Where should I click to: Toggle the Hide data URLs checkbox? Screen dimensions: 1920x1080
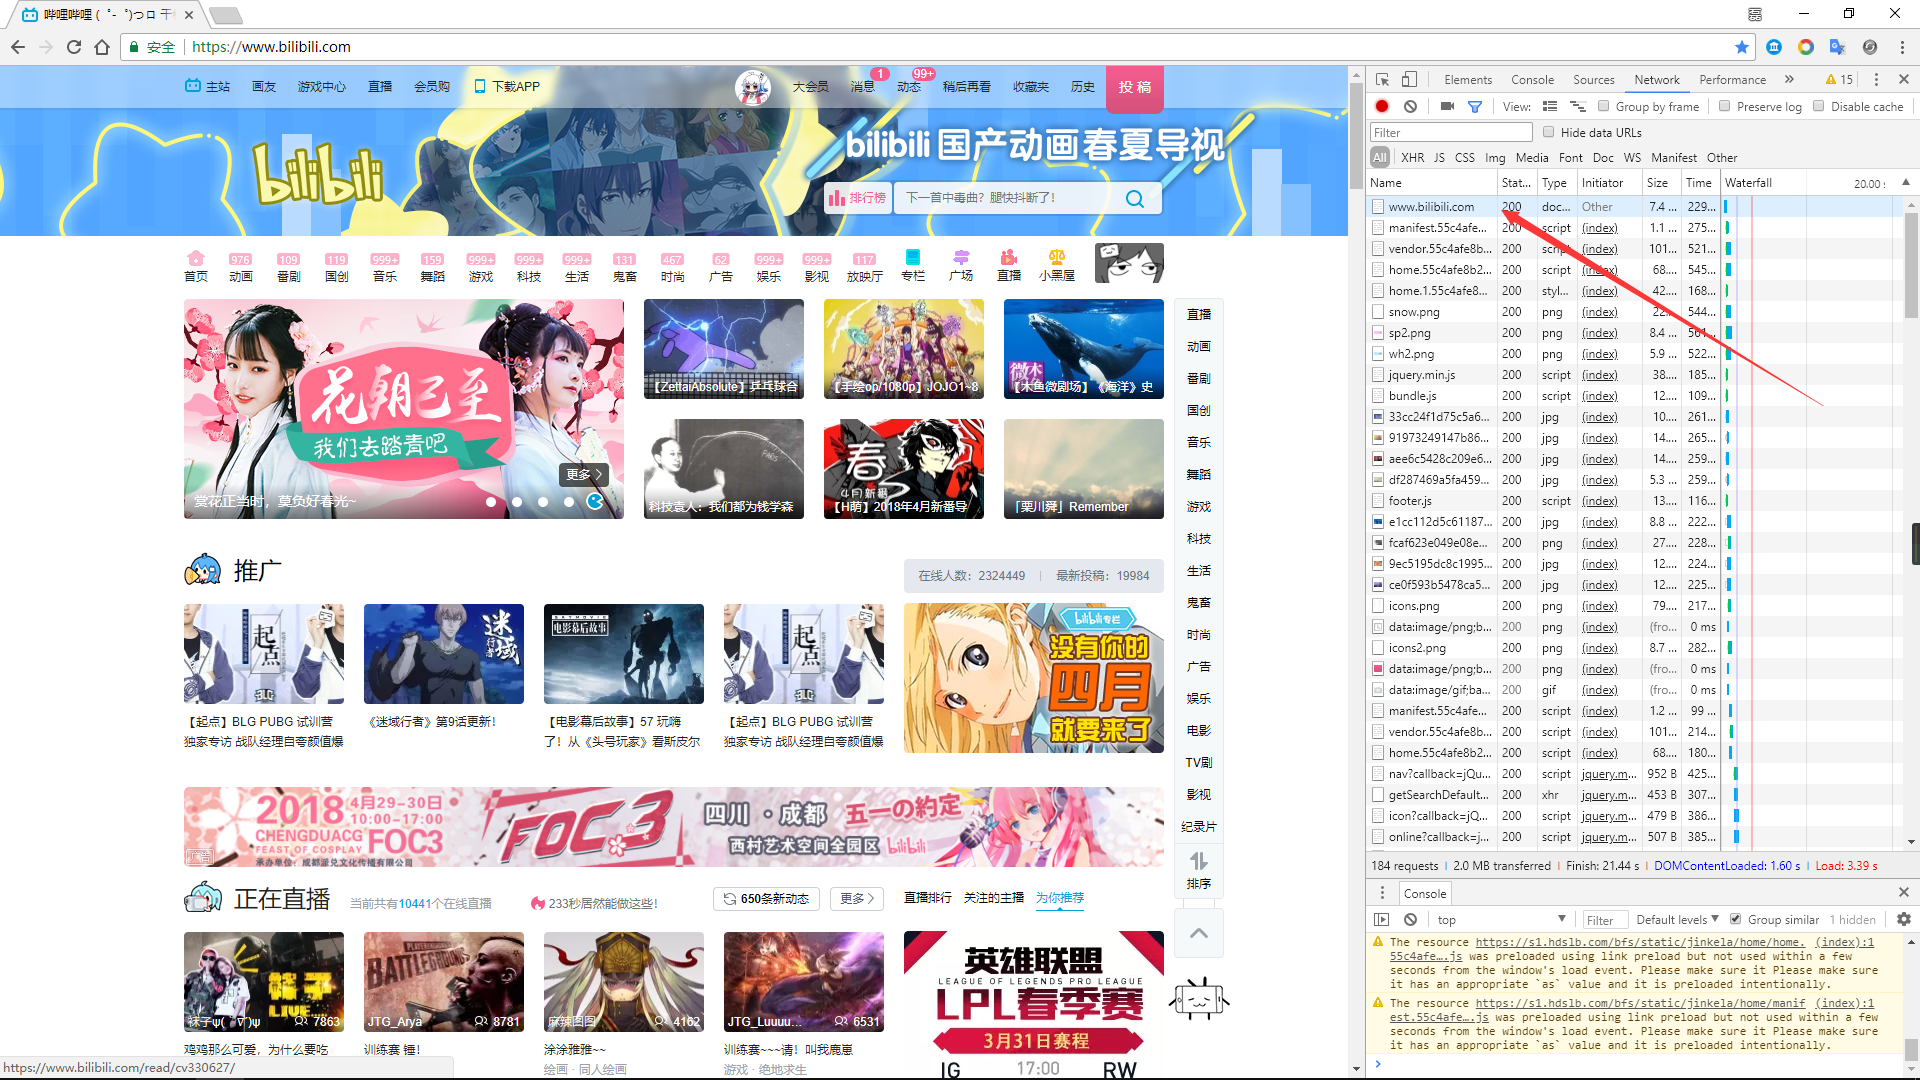pyautogui.click(x=1549, y=132)
